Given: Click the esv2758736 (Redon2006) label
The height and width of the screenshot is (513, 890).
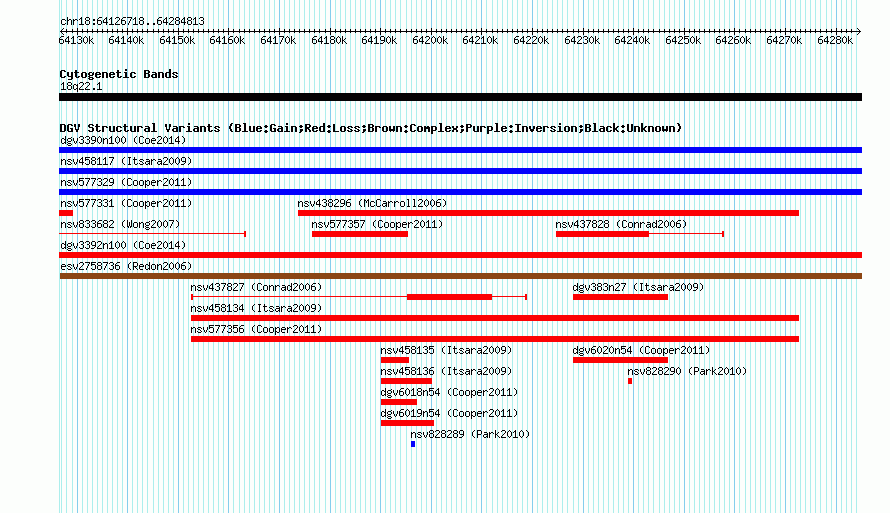Looking at the screenshot, I should (126, 266).
